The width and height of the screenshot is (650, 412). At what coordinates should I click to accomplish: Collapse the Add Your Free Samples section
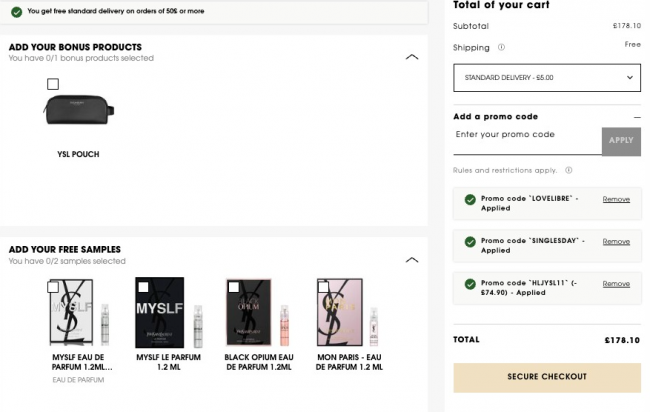412,260
